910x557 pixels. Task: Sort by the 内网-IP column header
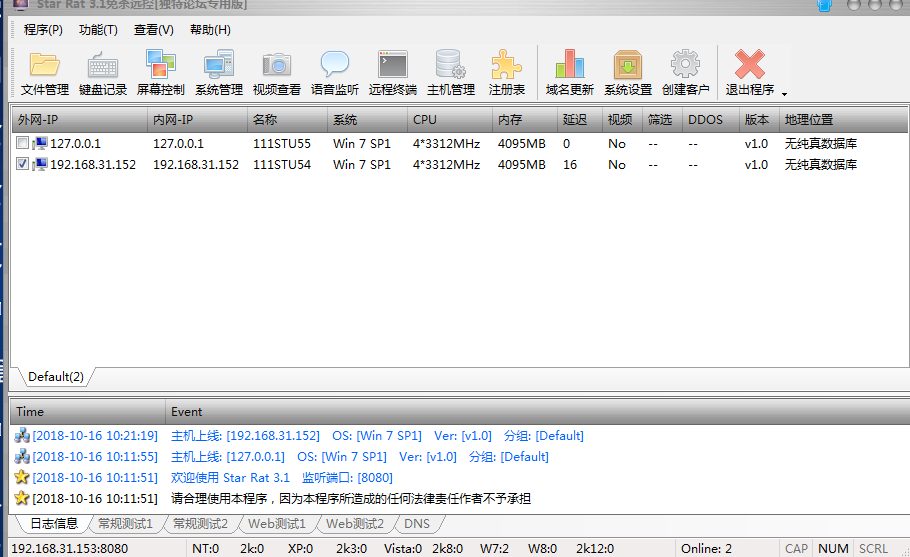(x=197, y=120)
